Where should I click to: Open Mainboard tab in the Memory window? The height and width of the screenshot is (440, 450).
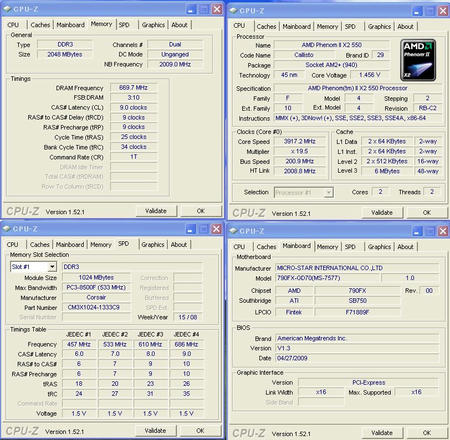[x=71, y=25]
